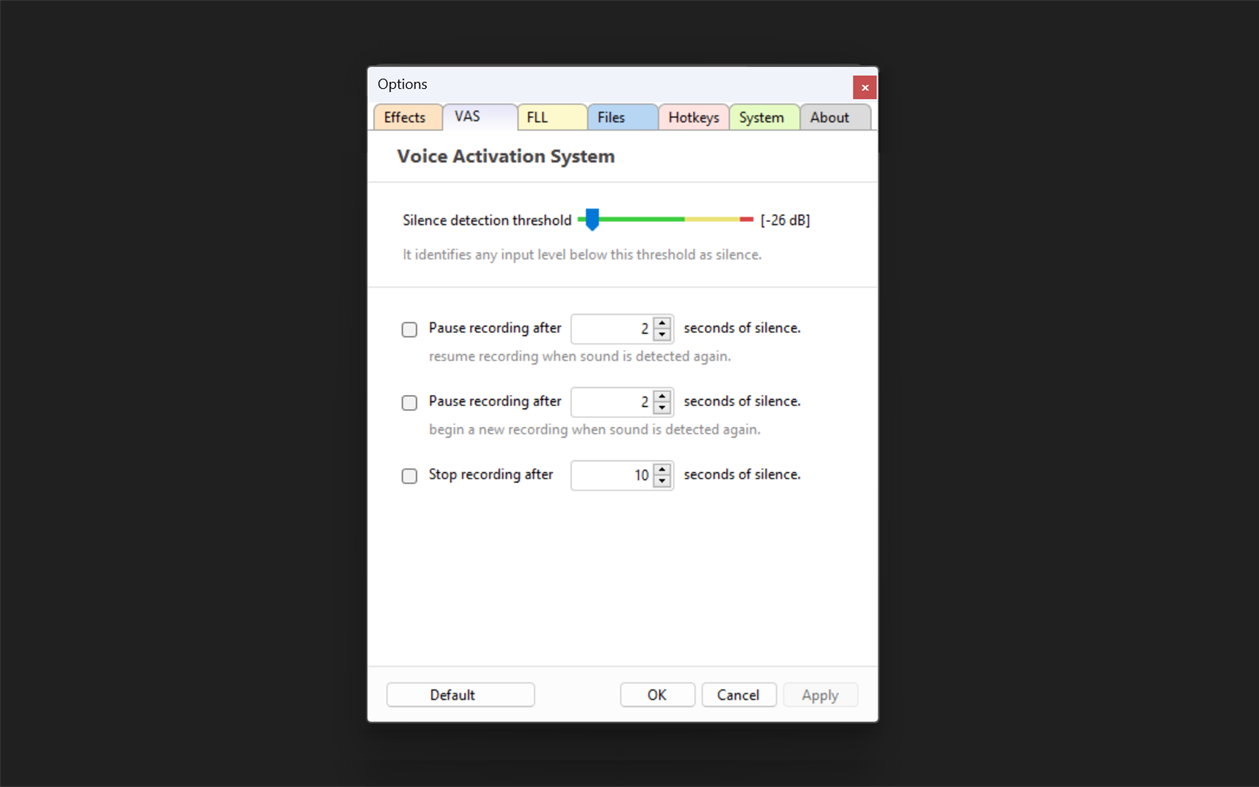Confirm changes with OK
This screenshot has height=787, width=1259.
click(657, 694)
